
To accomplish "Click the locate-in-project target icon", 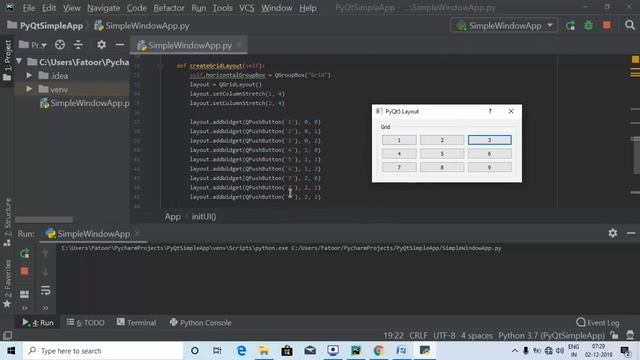I will [x=60, y=45].
